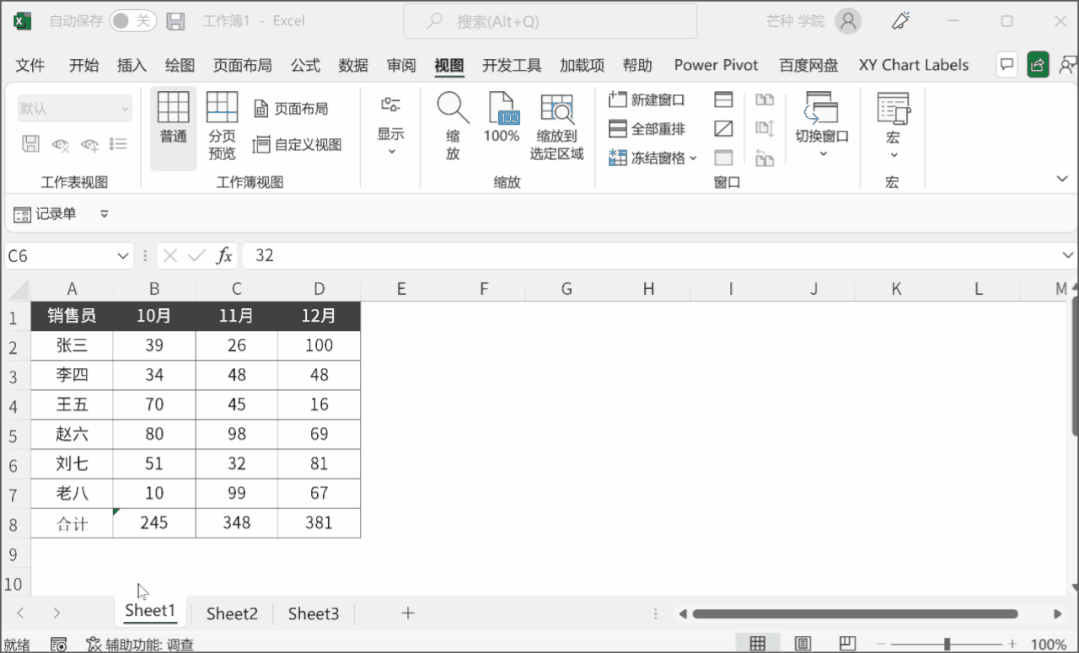Open the Formulas (公式) ribbon tab
Screen dimensions: 1079x653
305,65
